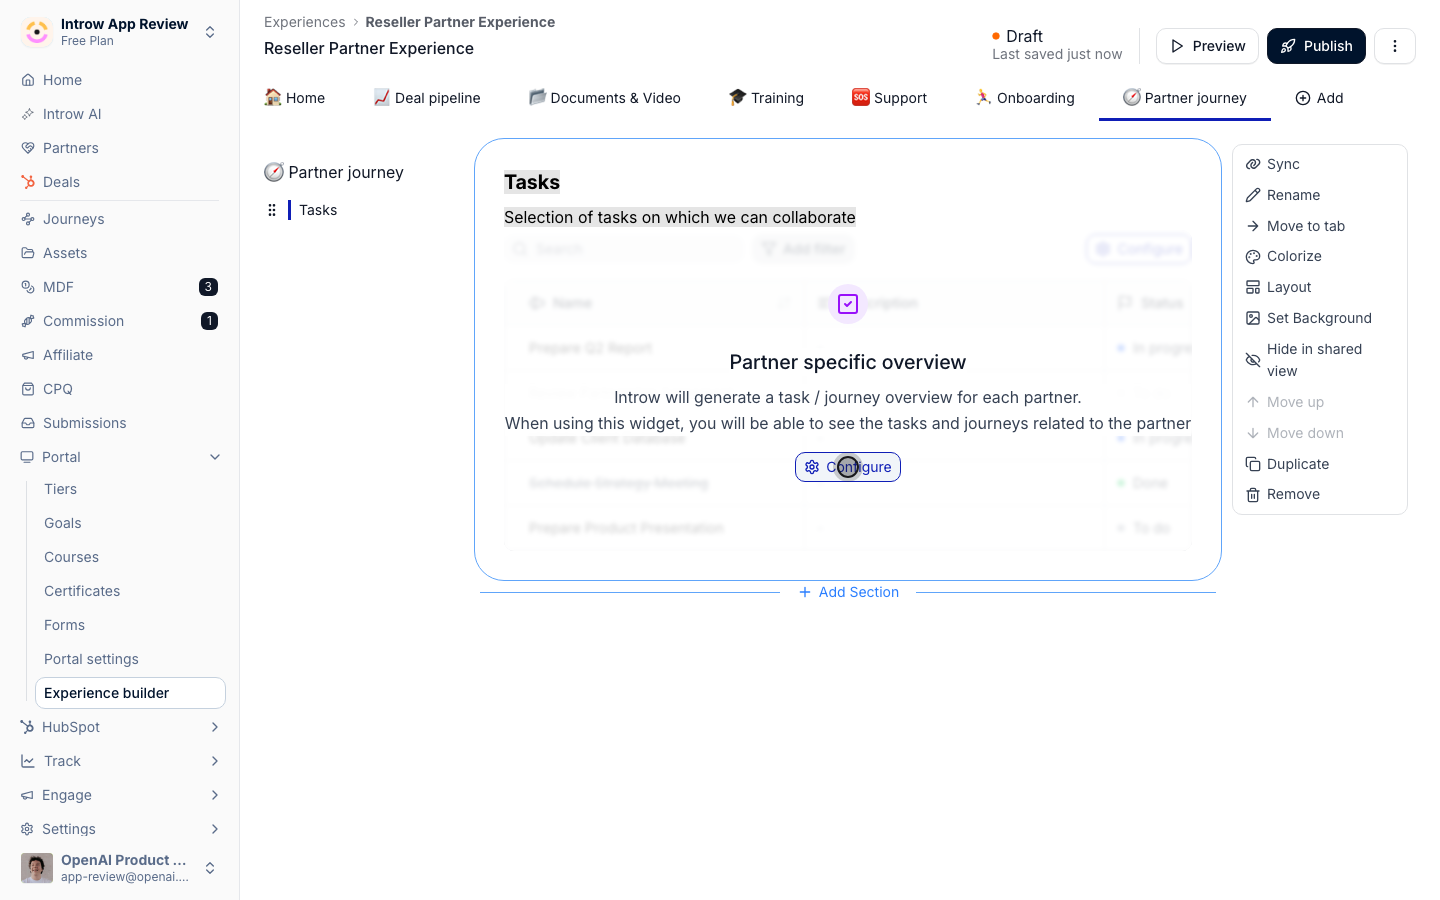
Task: Click the Preview button
Action: pyautogui.click(x=1207, y=46)
